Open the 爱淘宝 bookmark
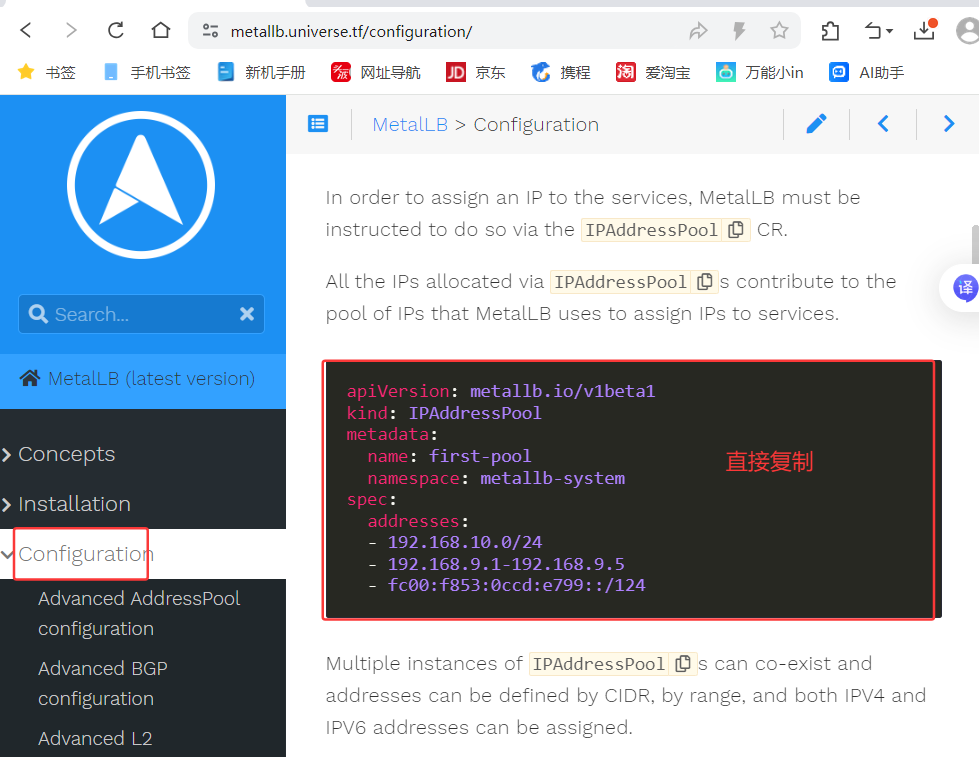The height and width of the screenshot is (757, 979). point(652,72)
